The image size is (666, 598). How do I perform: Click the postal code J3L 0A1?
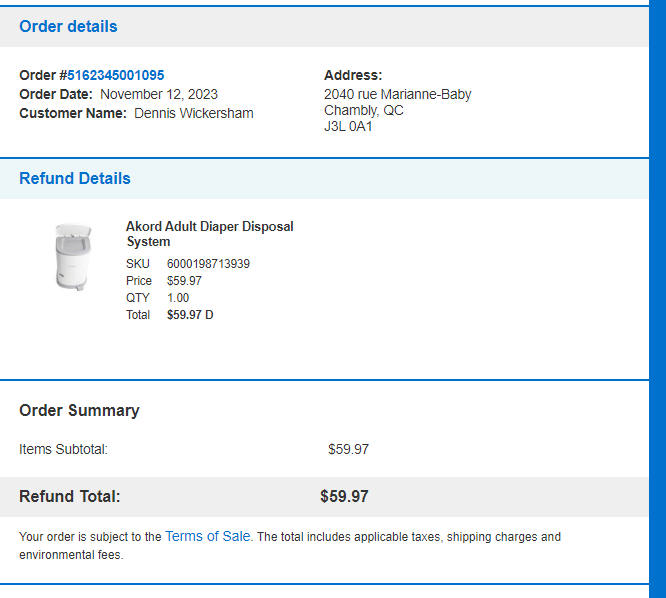click(348, 127)
